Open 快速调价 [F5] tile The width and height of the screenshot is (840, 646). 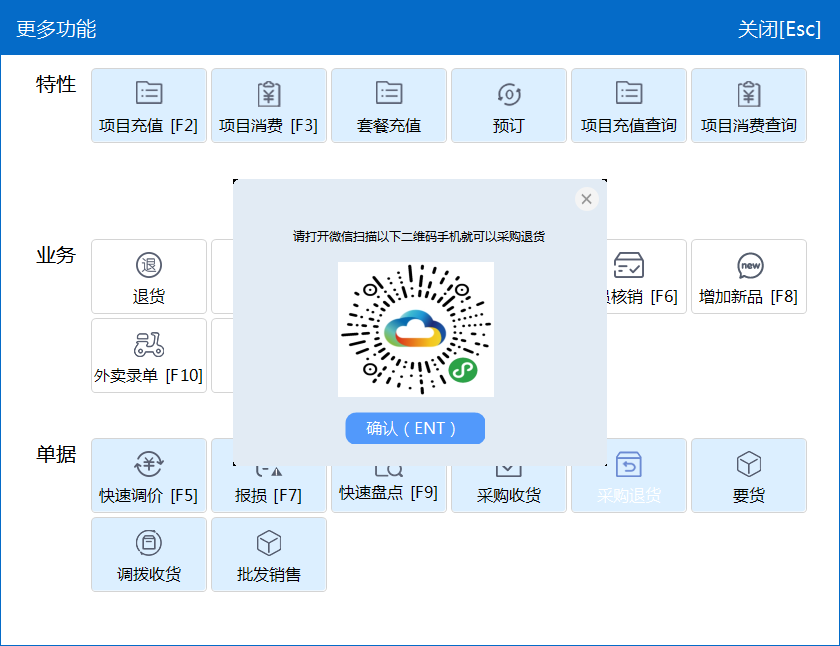click(149, 476)
